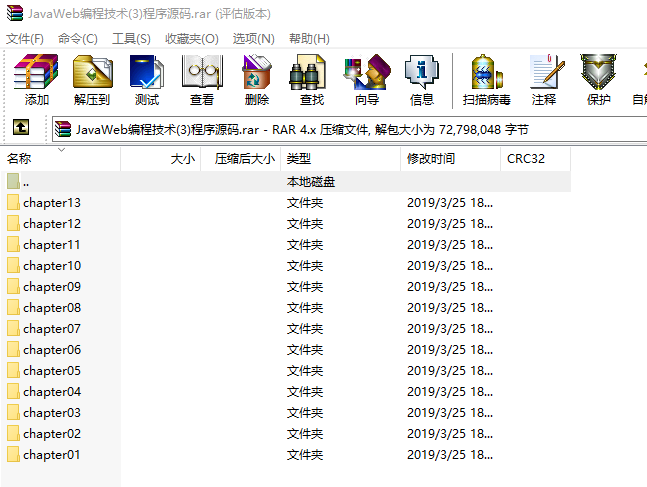Launch the Wizard (向导) tool

[x=367, y=80]
